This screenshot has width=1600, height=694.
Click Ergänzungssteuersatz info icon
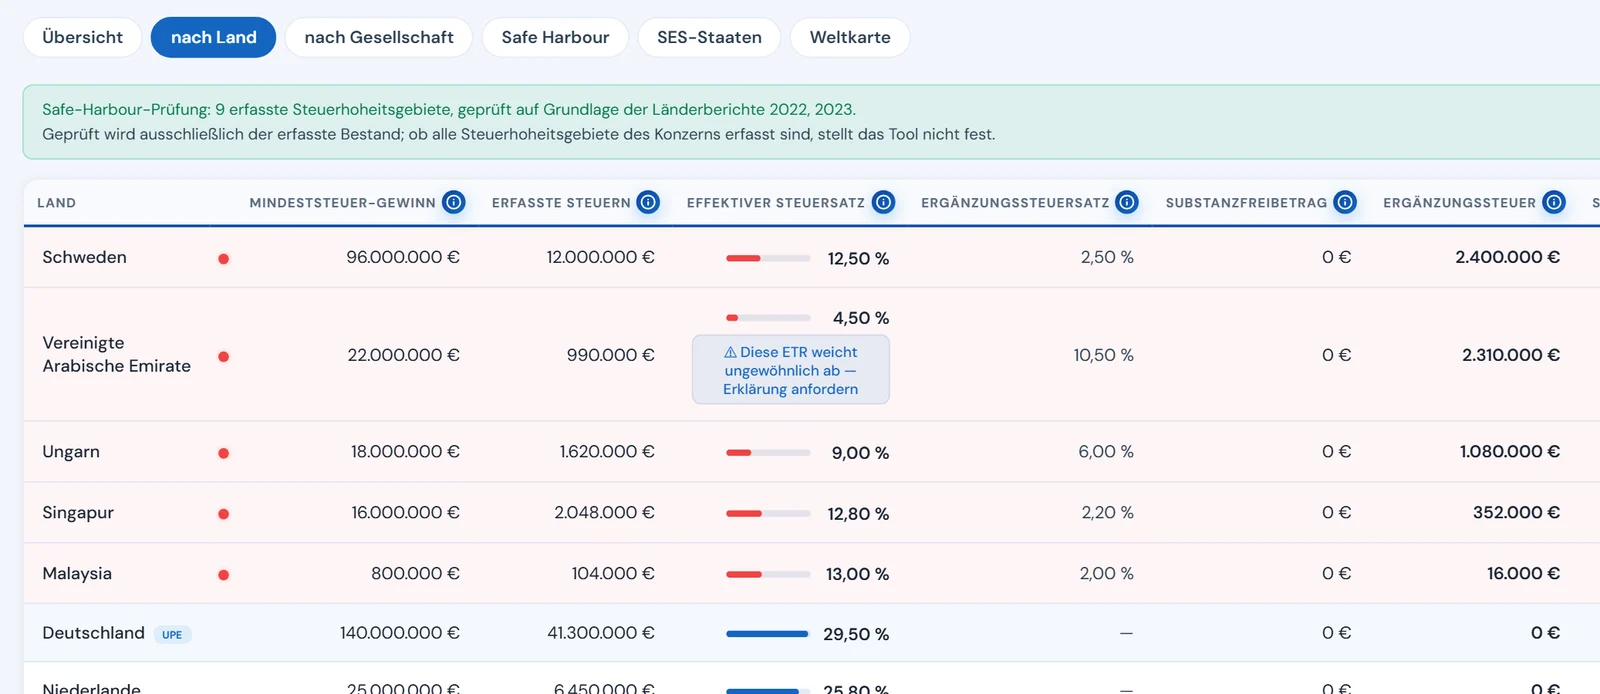point(1127,202)
